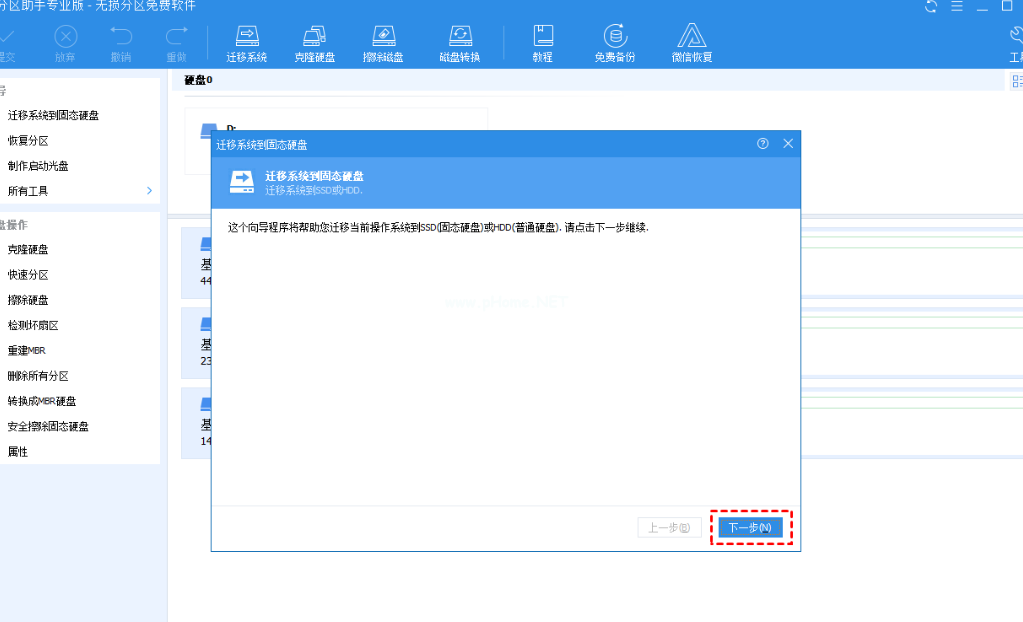Viewport: 1023px width, 622px height.
Task: Open the 教程 tutorial icon
Action: click(x=543, y=43)
